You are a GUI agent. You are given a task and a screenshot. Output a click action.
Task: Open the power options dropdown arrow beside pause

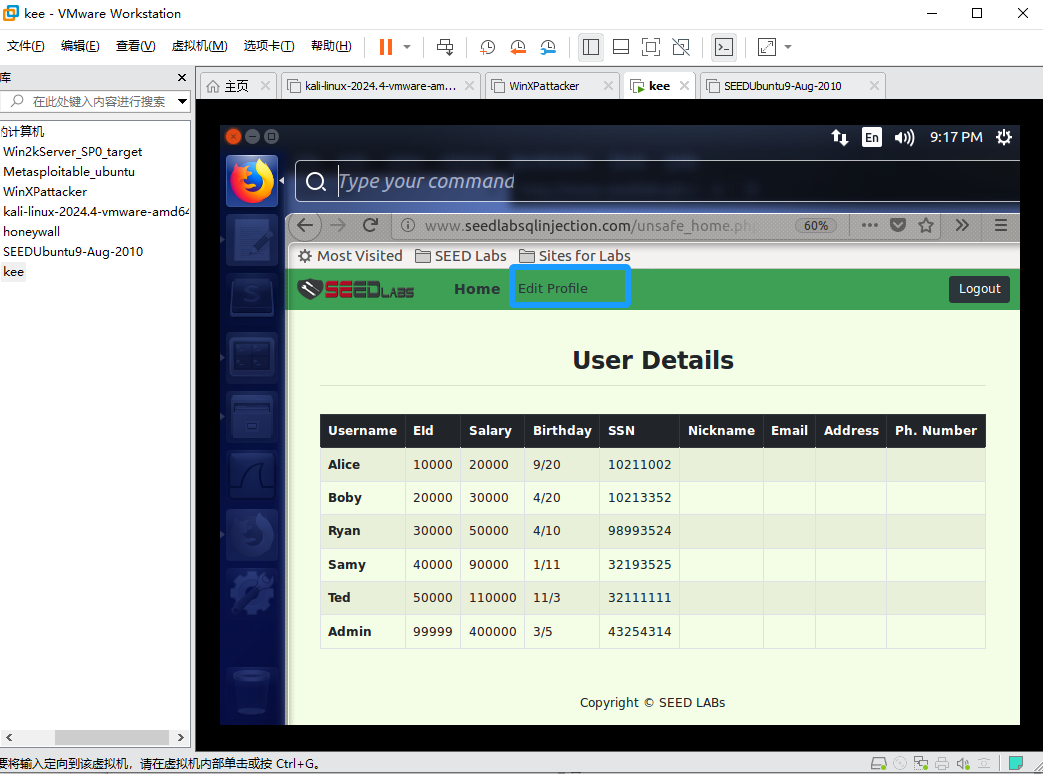[407, 47]
